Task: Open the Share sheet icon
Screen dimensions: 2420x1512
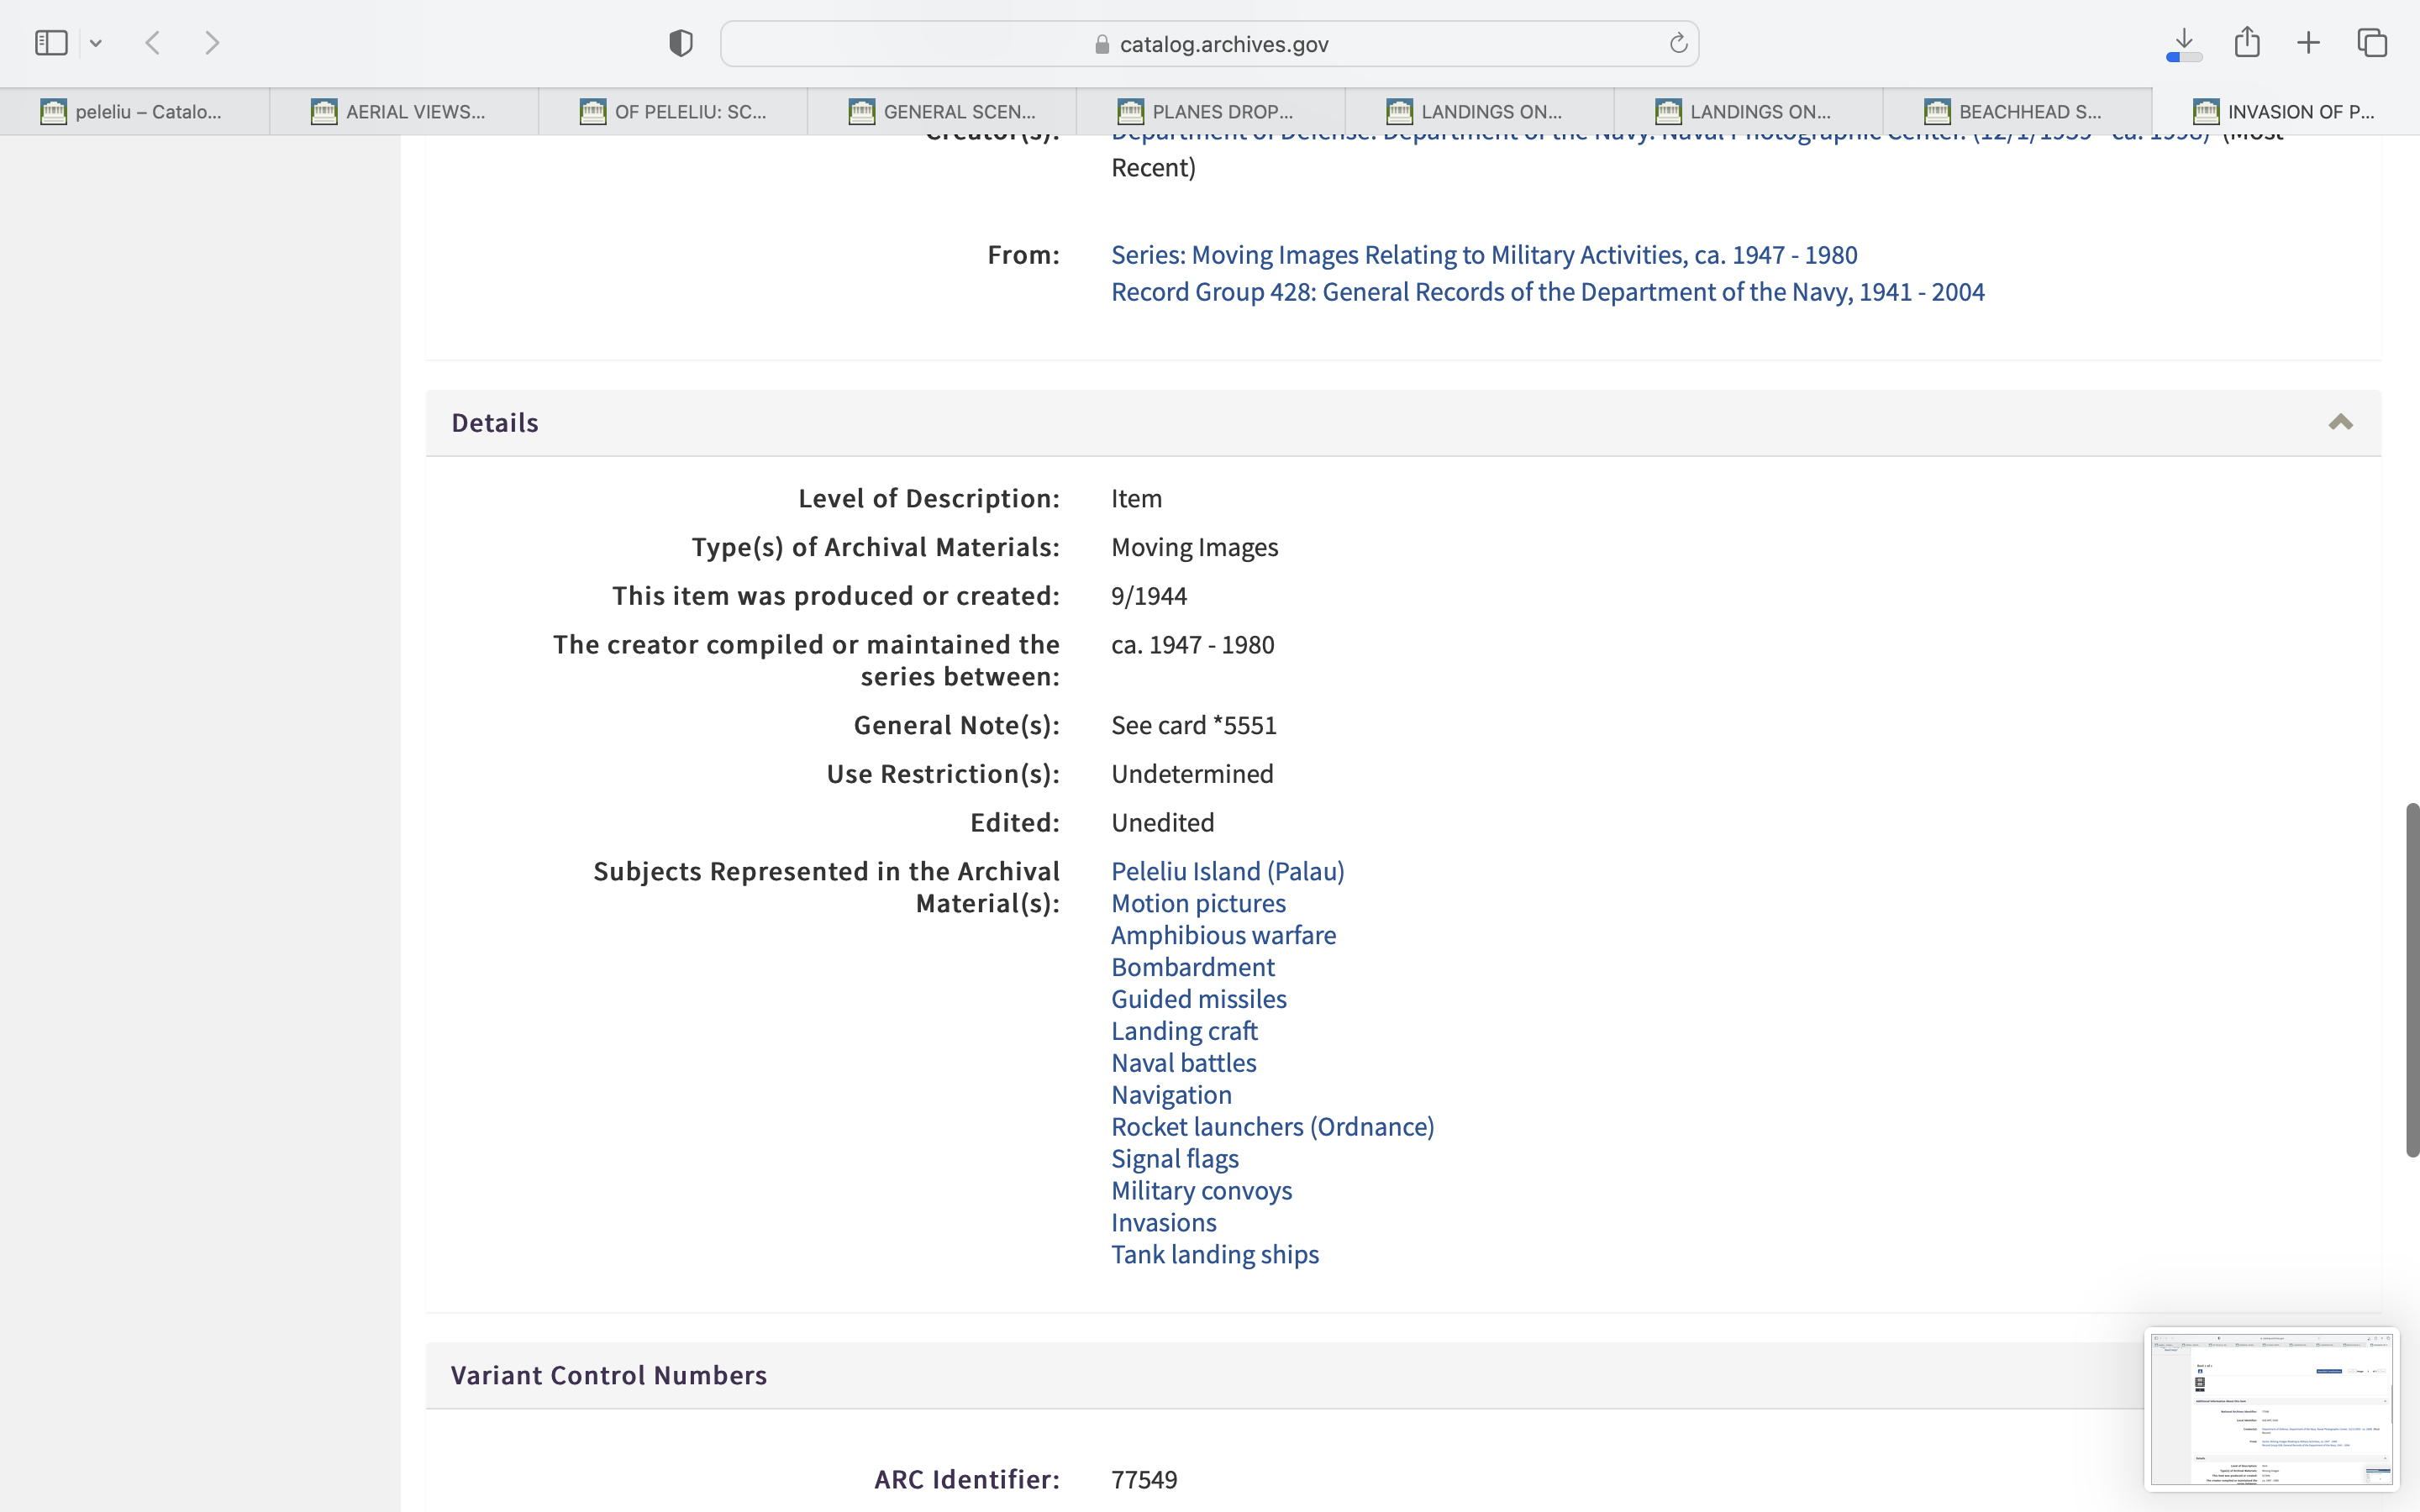Action: 2247,43
